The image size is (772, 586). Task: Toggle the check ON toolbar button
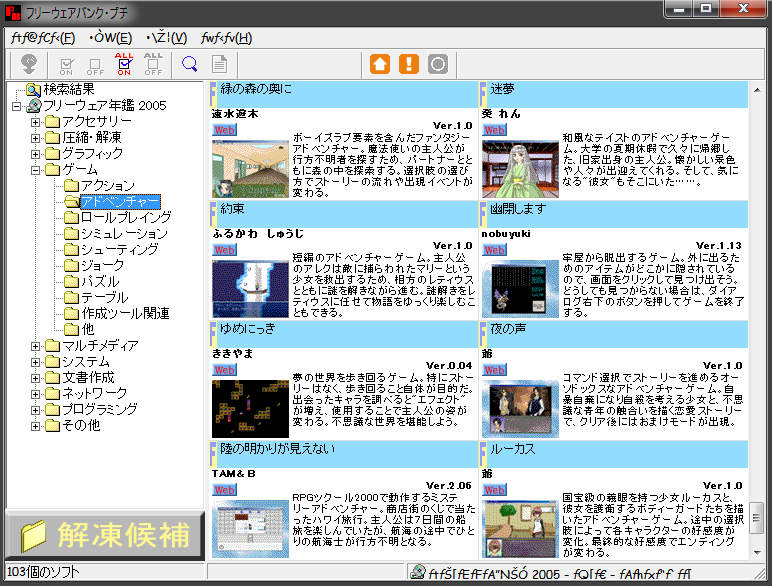tap(66, 65)
